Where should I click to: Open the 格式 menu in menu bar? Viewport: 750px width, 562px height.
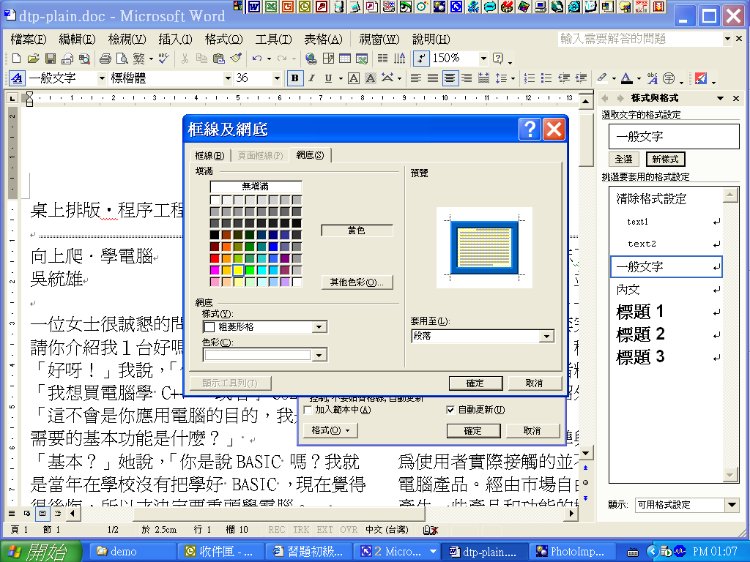(x=223, y=39)
